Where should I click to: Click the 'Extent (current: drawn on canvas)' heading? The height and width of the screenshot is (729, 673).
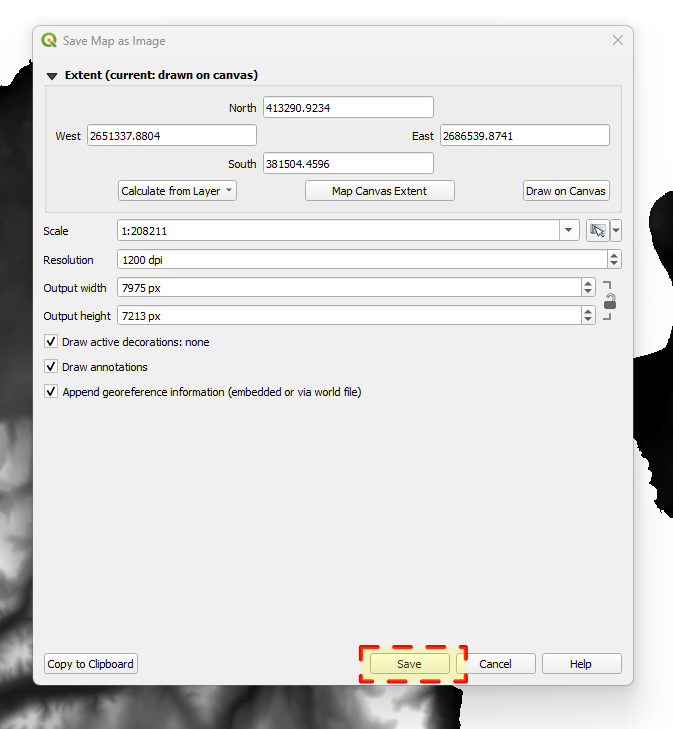161,75
